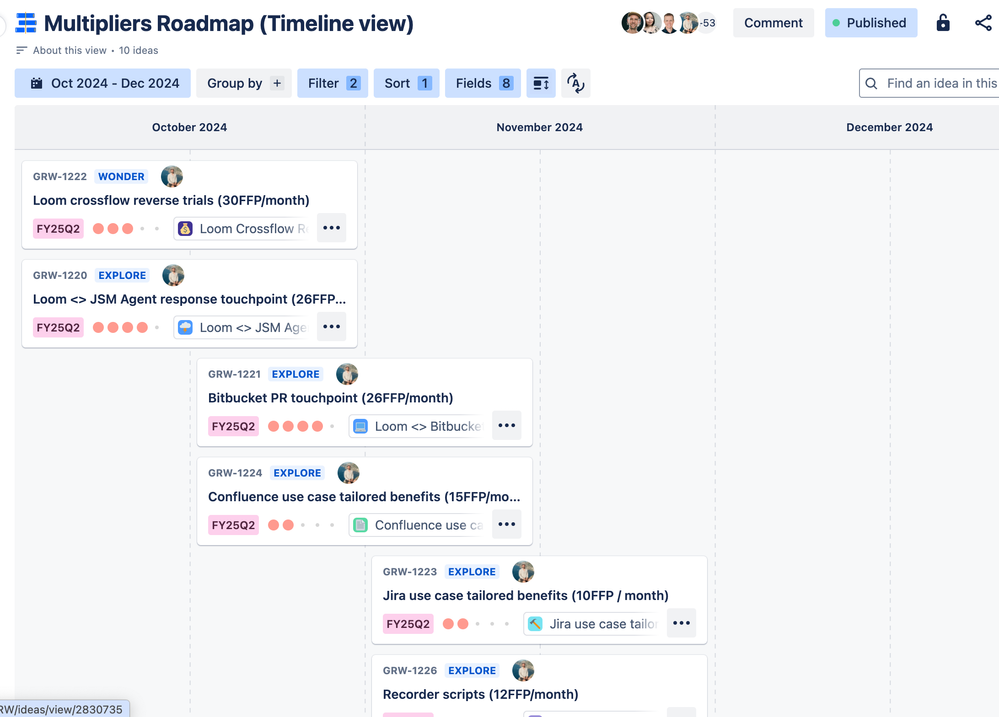Screen dimensions: 999x717
Task: Click FY25Q2 tag on GRW-1222 card
Action: pos(58,229)
